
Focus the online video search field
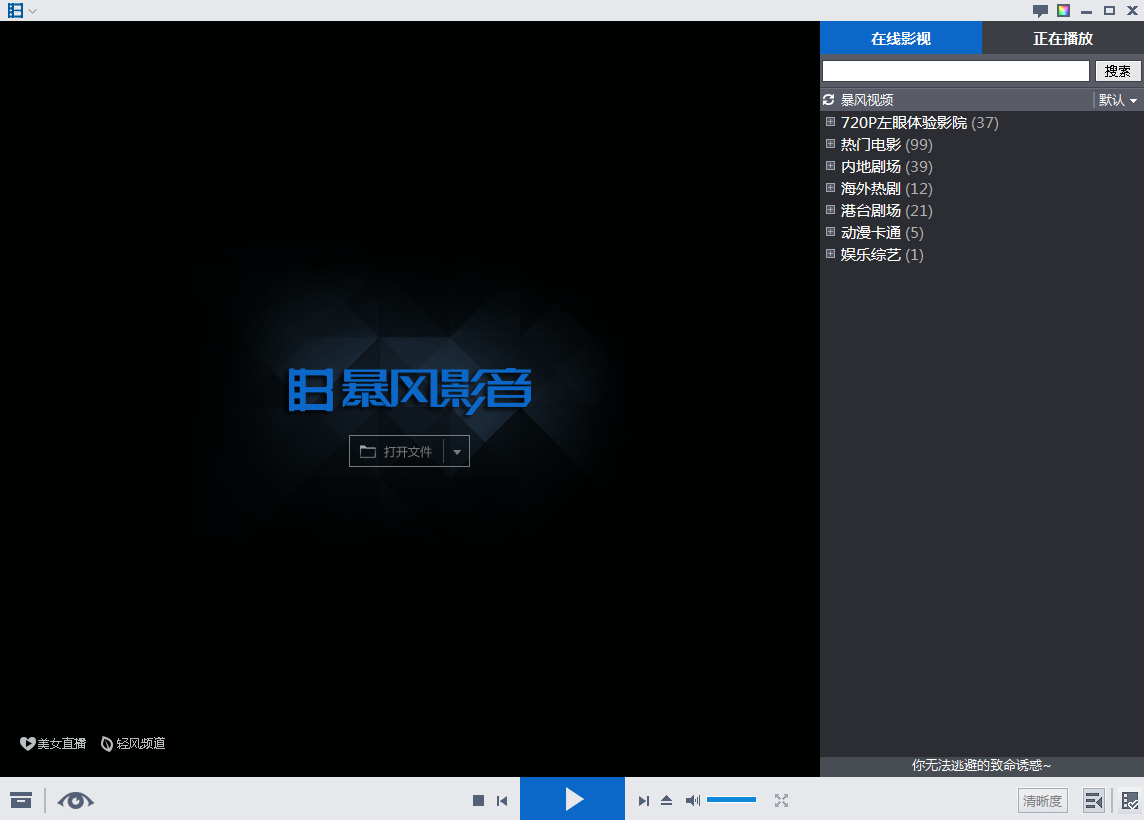pos(956,71)
